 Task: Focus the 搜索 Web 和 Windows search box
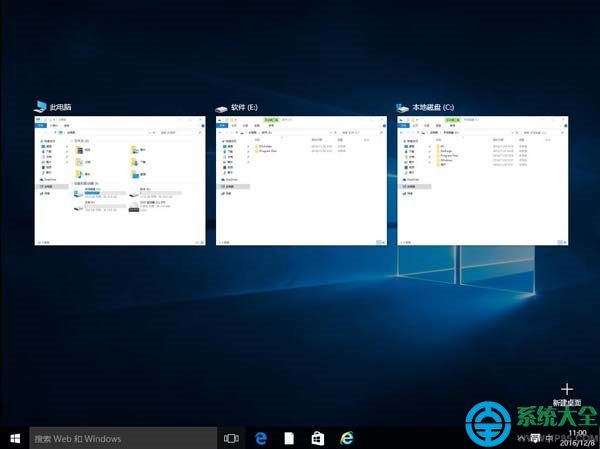click(123, 438)
